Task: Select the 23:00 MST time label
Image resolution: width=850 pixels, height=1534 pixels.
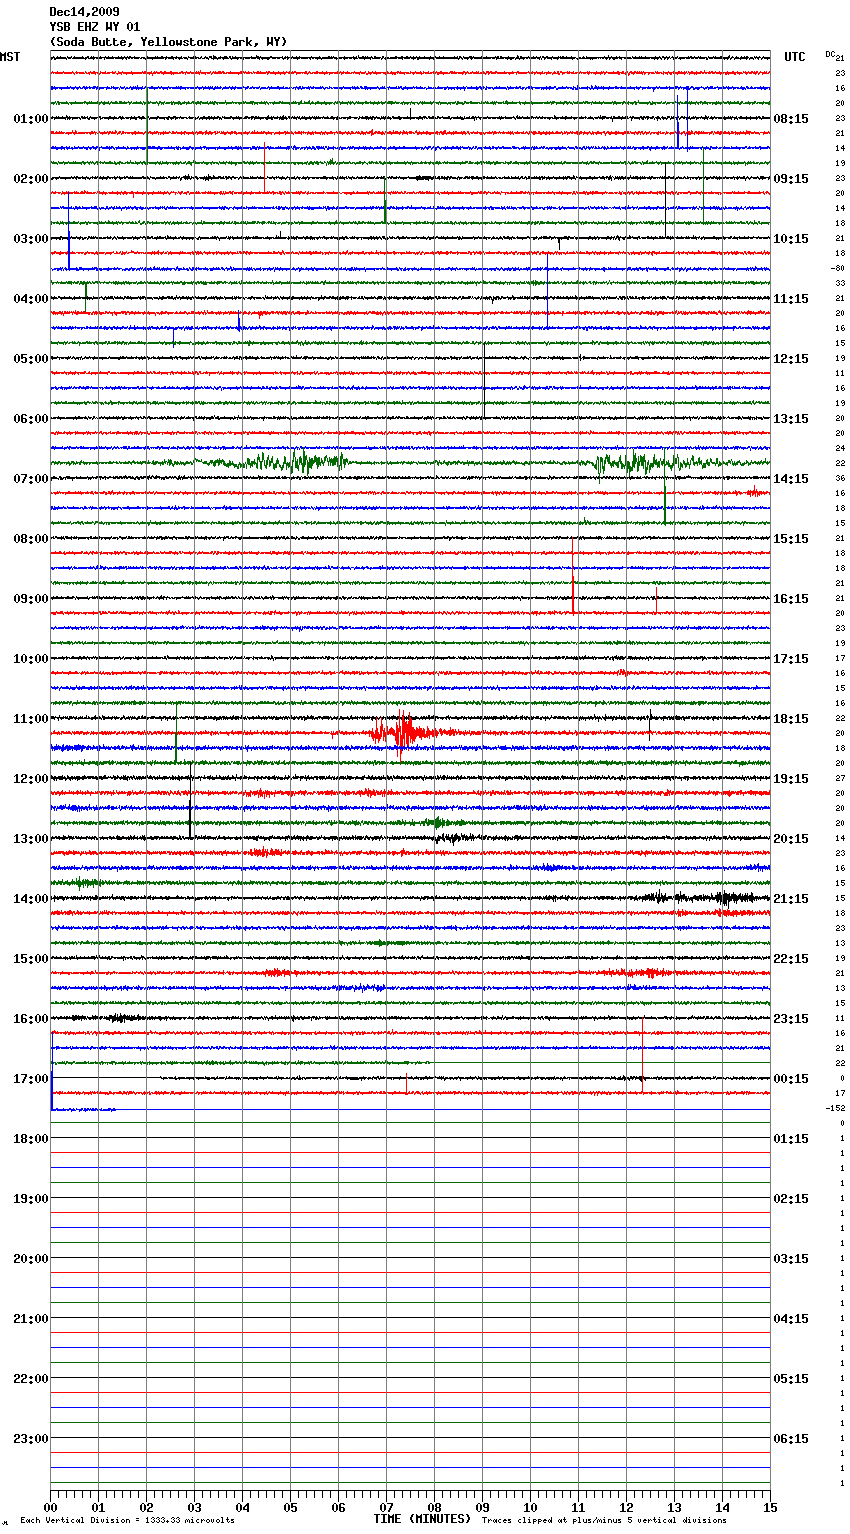Action: [31, 1439]
